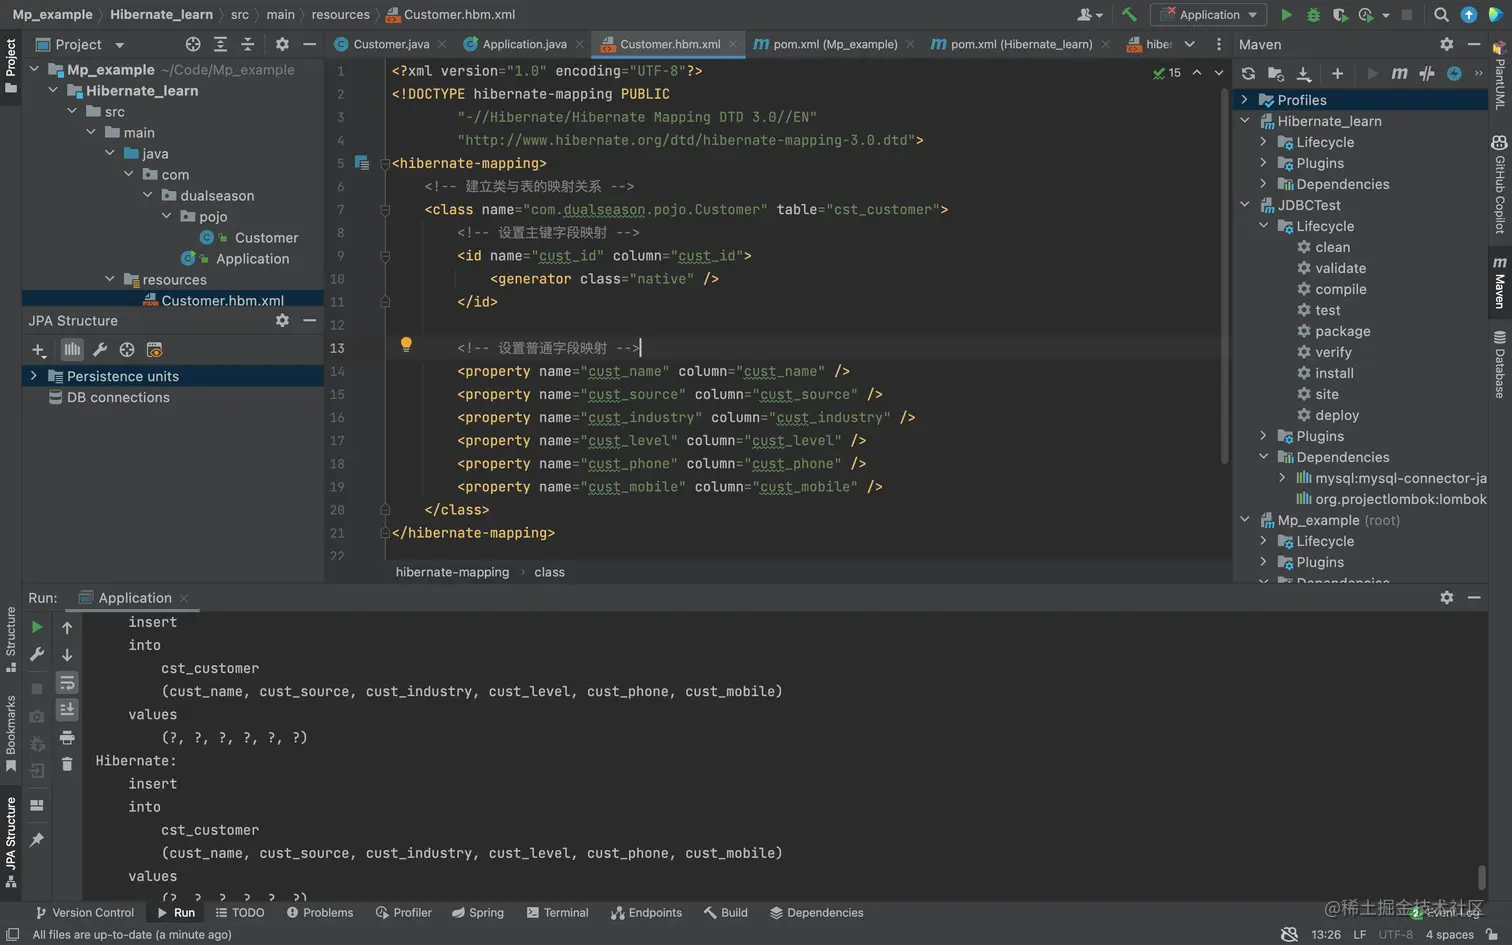Open the TODO tool window

[x=240, y=912]
